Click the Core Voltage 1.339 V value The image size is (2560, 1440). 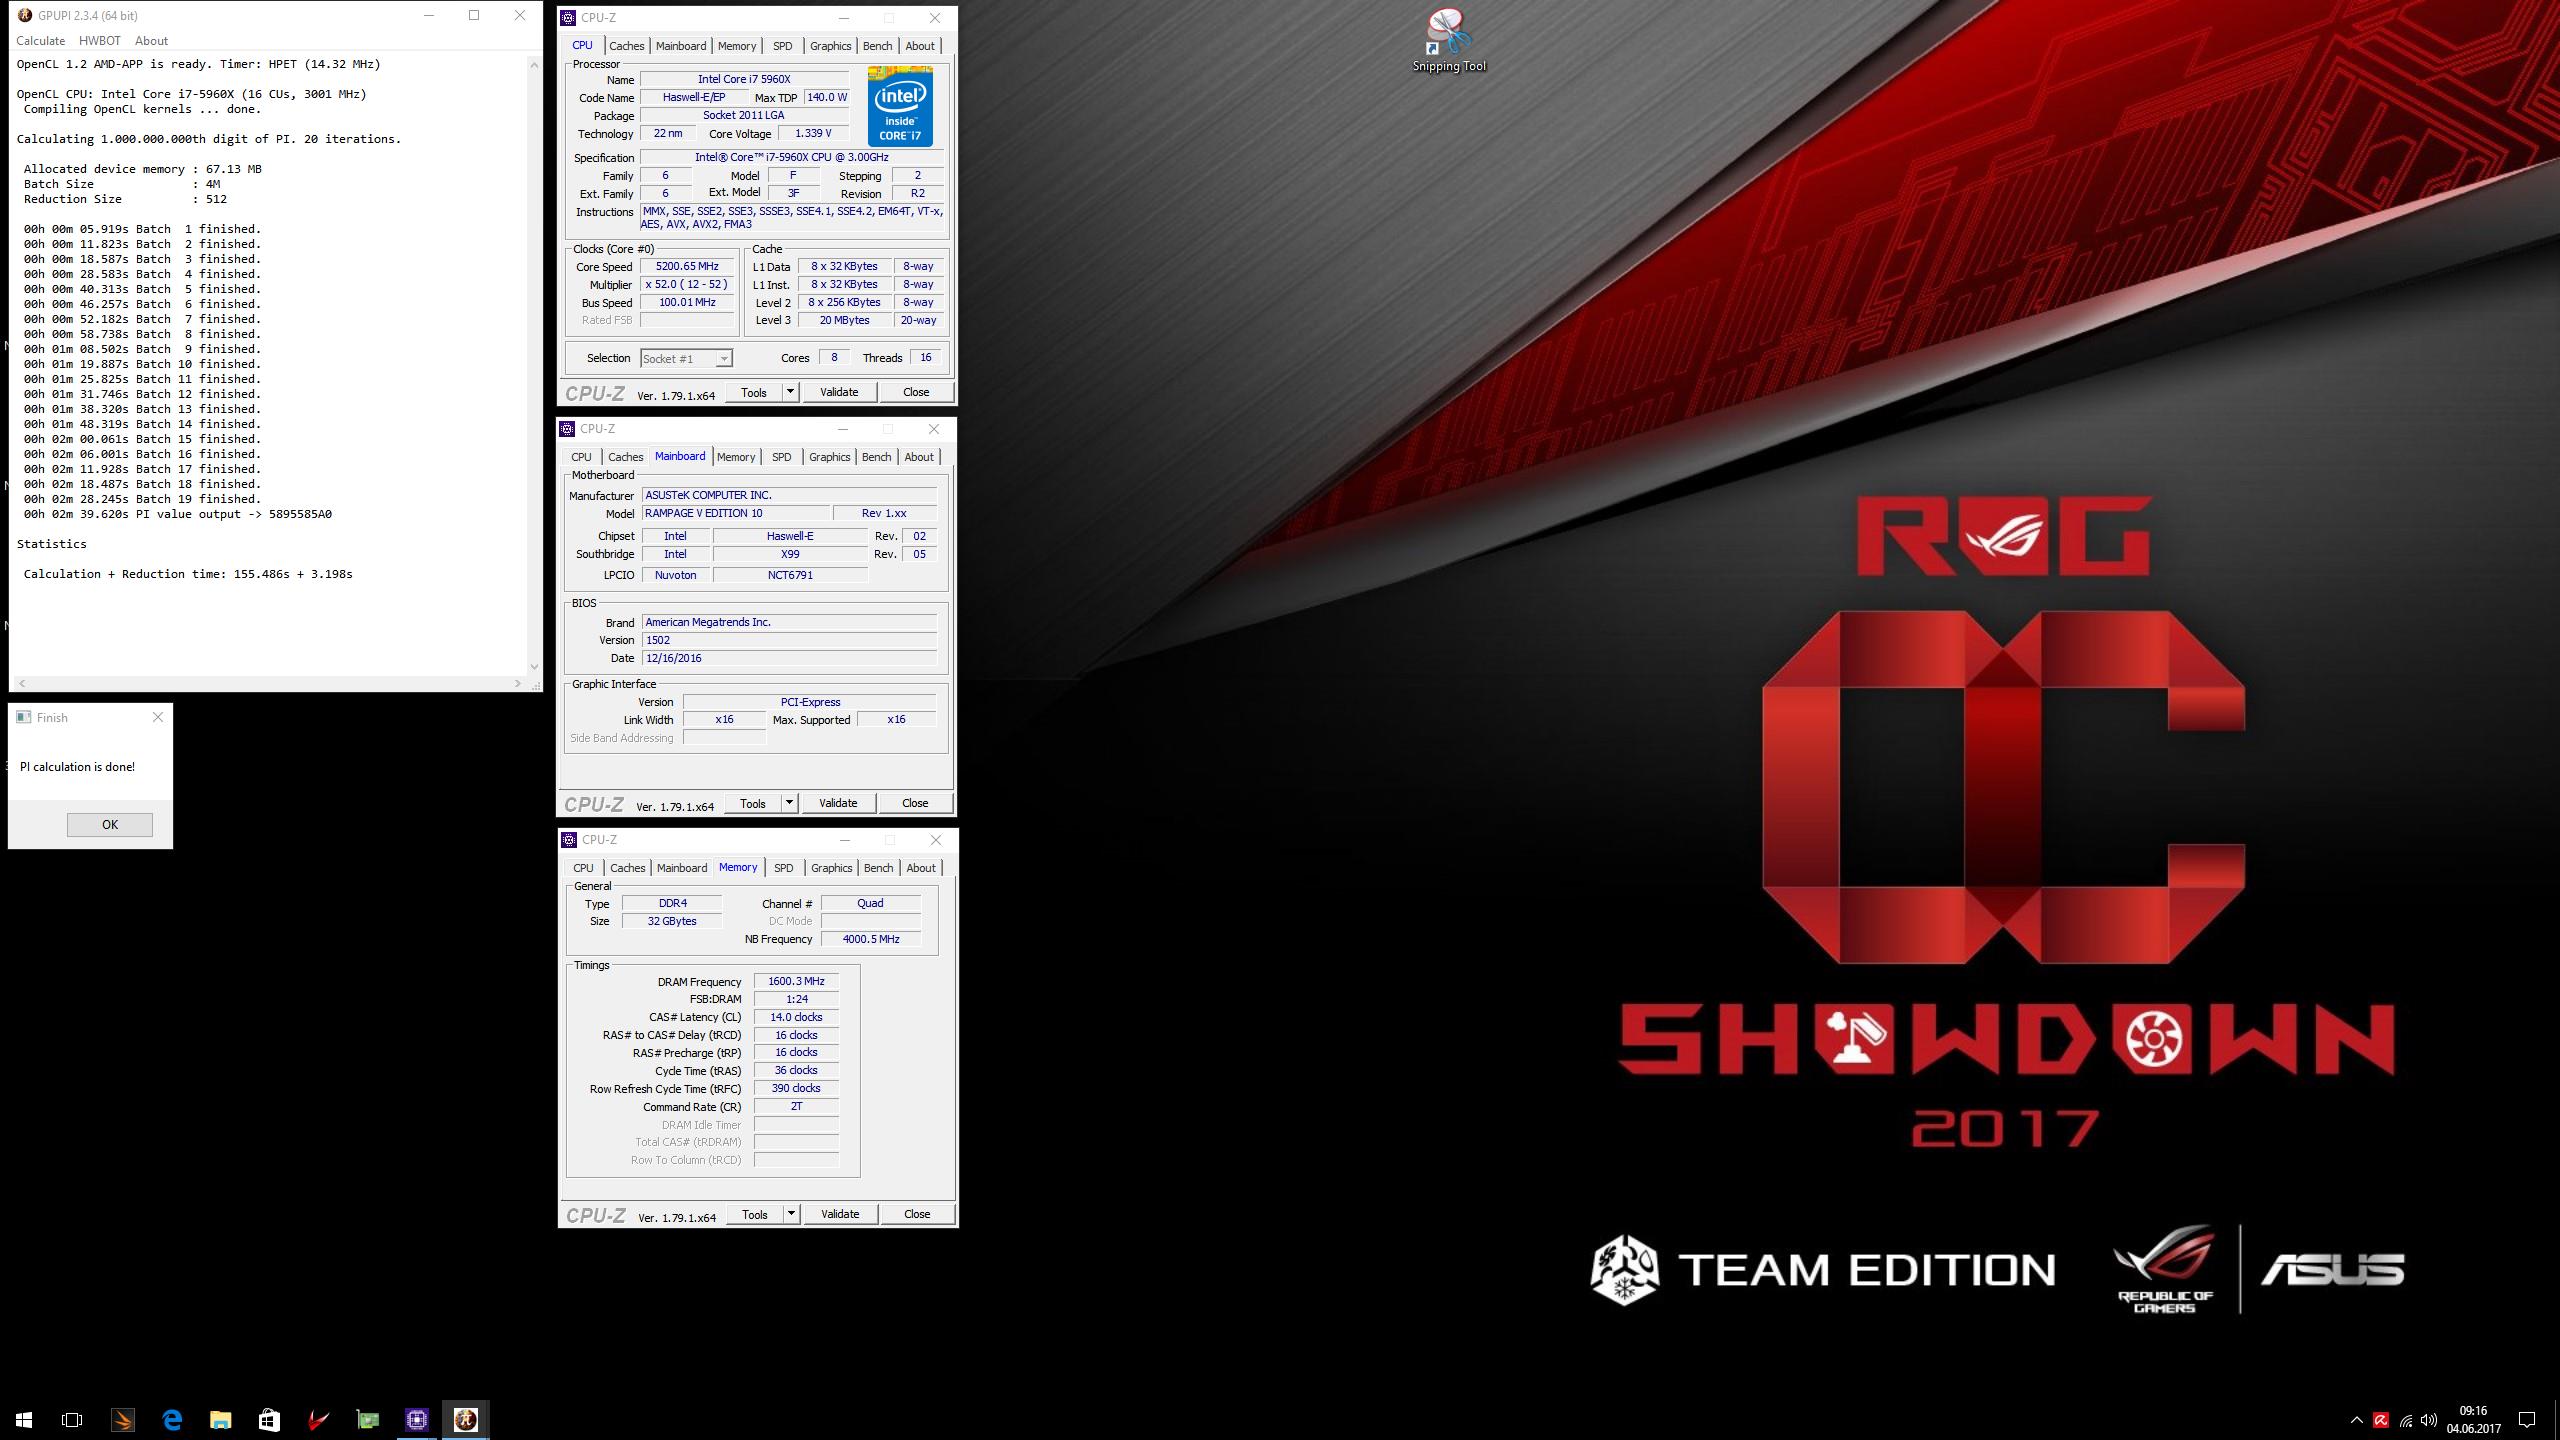tap(813, 133)
